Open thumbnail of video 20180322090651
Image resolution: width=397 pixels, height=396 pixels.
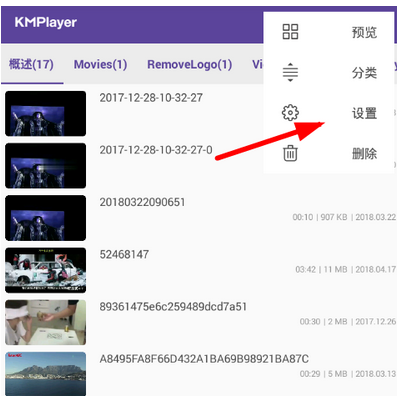click(45, 218)
